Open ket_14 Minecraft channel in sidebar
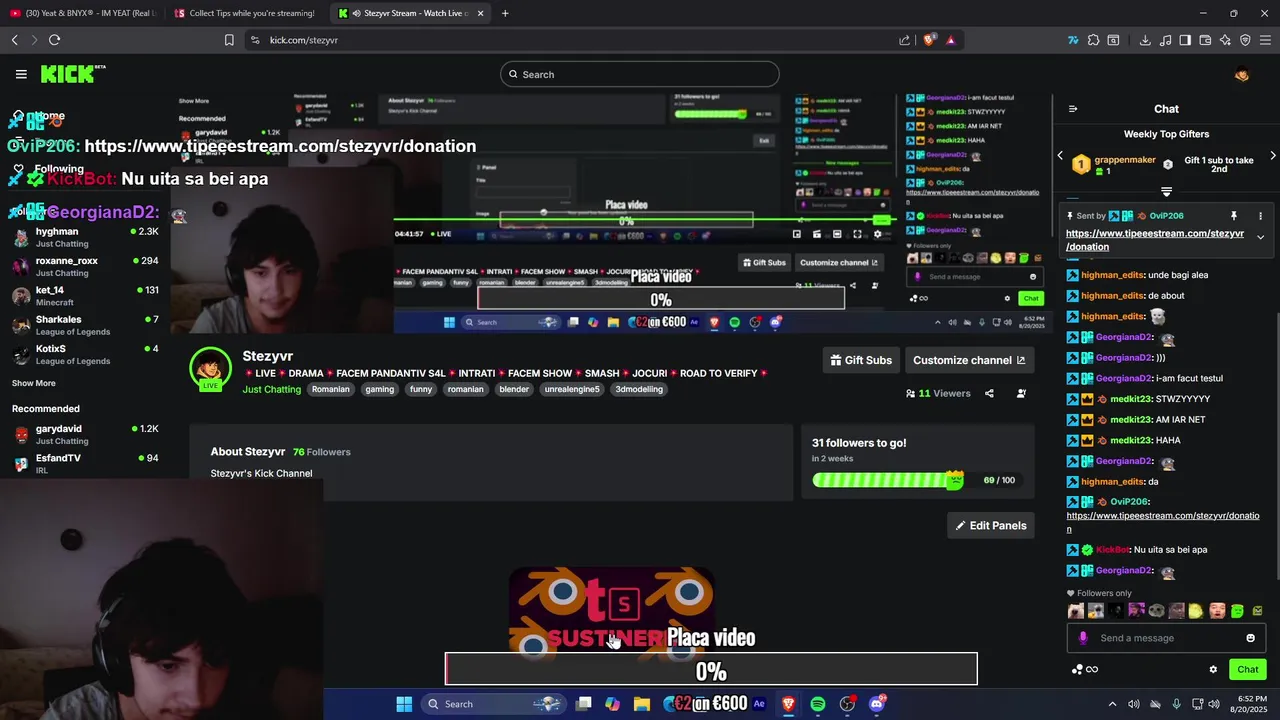The height and width of the screenshot is (720, 1280). click(x=85, y=296)
